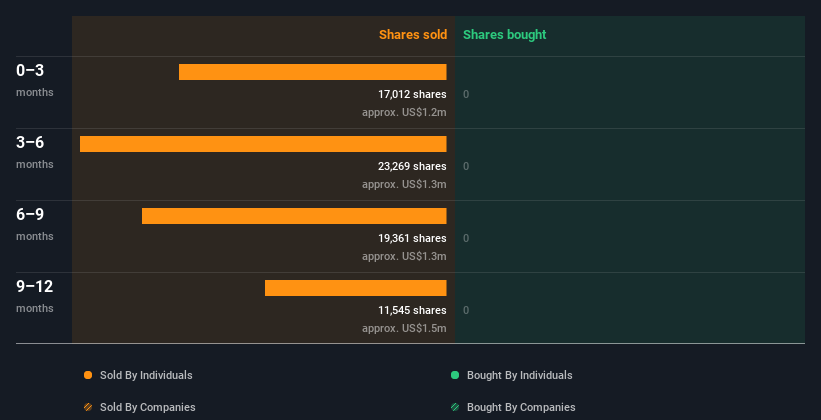Click the 9–12 months orange bar
The height and width of the screenshot is (420, 821).
pyautogui.click(x=356, y=288)
